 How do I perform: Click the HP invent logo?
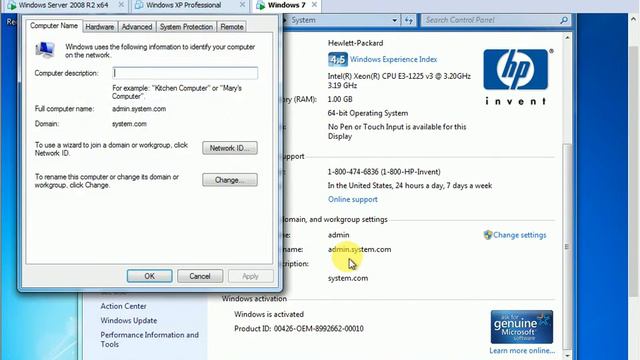tap(516, 77)
